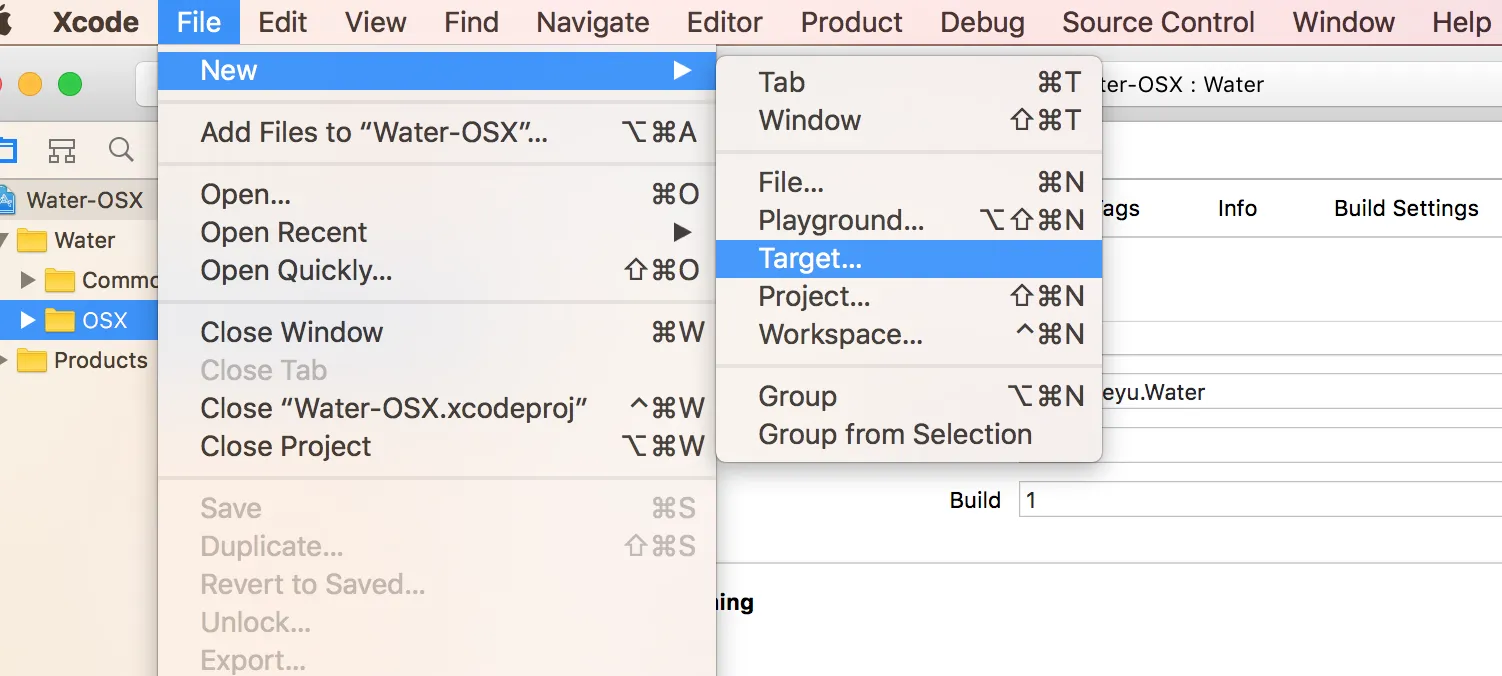Open the find navigator magnifier icon

pyautogui.click(x=121, y=150)
